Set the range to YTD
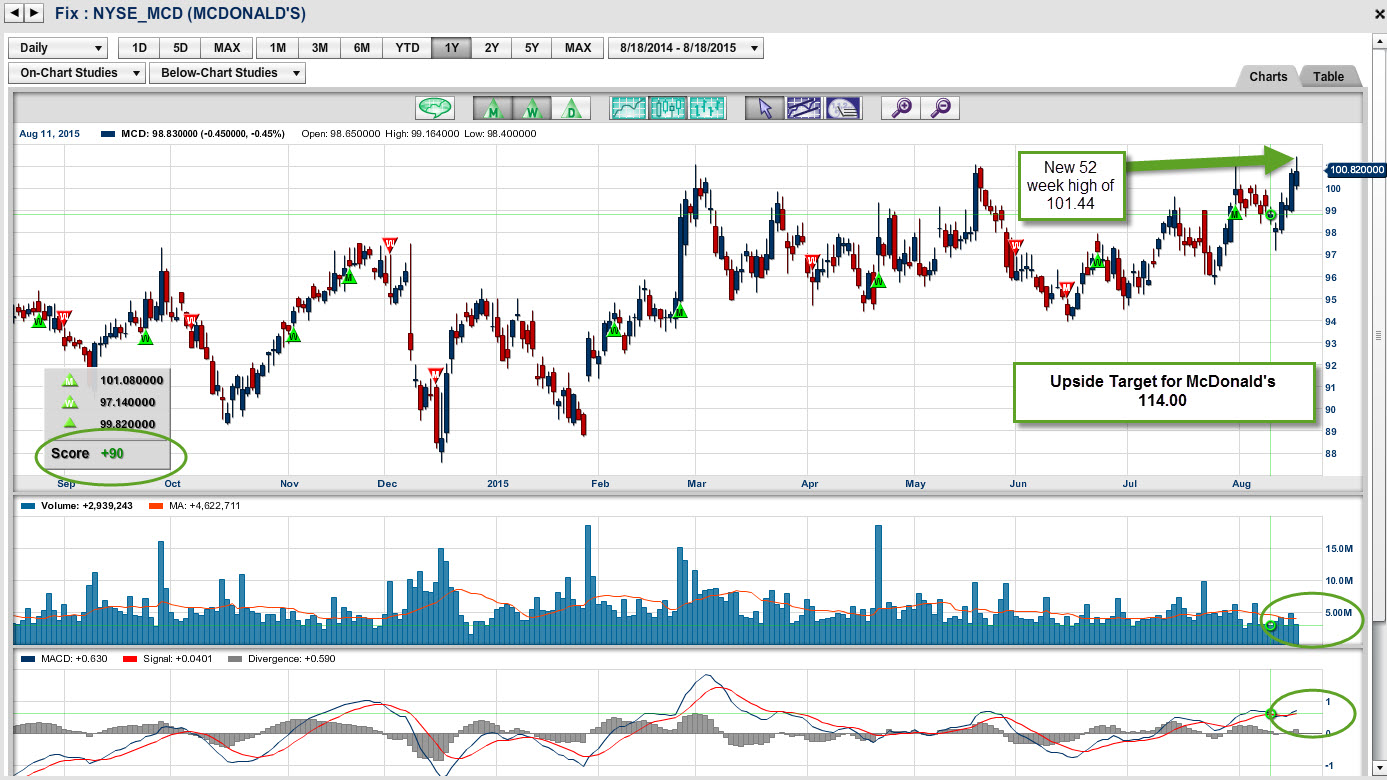This screenshot has width=1387, height=780. (407, 48)
